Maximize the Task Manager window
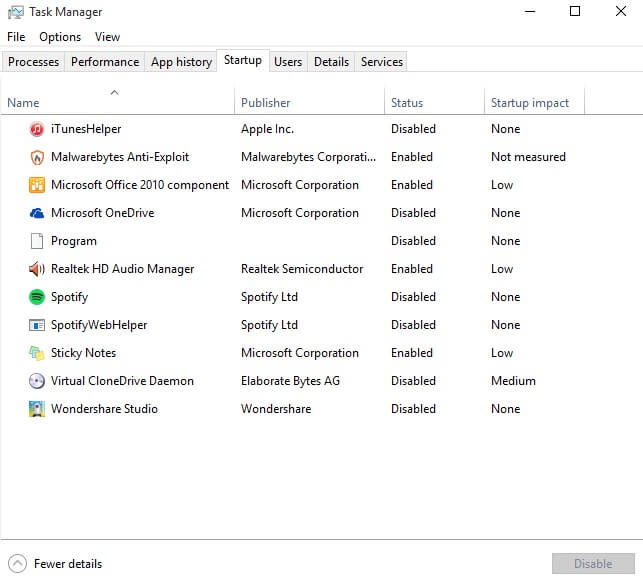643x585 pixels. [x=575, y=11]
